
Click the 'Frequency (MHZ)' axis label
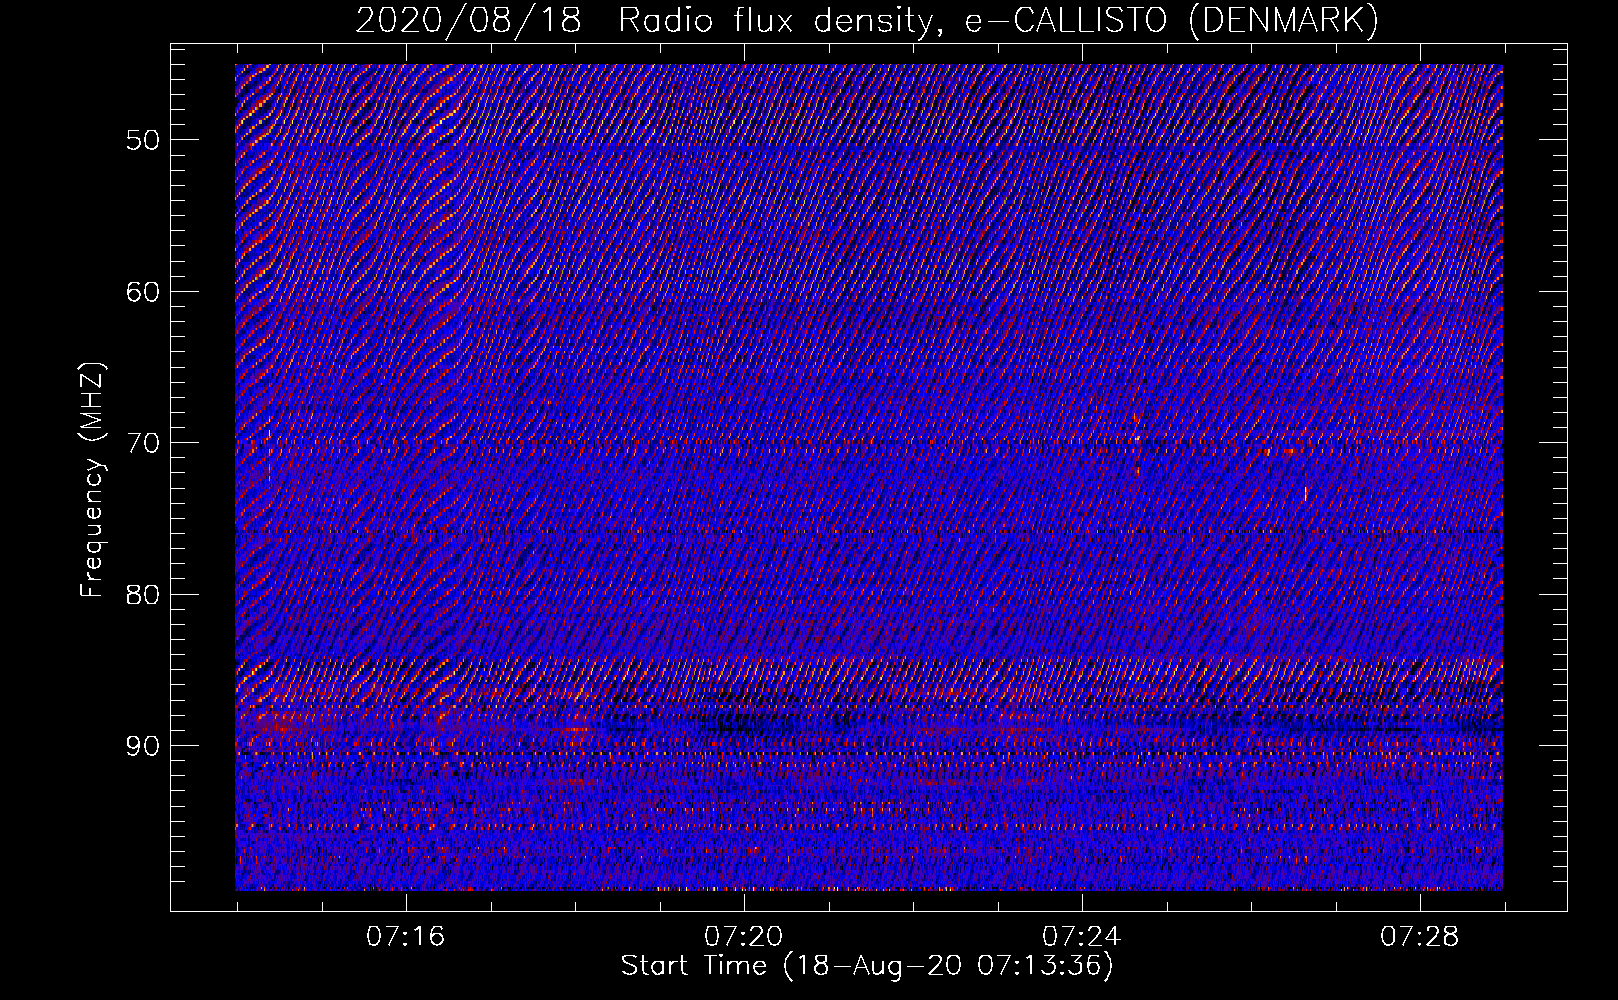coord(92,481)
